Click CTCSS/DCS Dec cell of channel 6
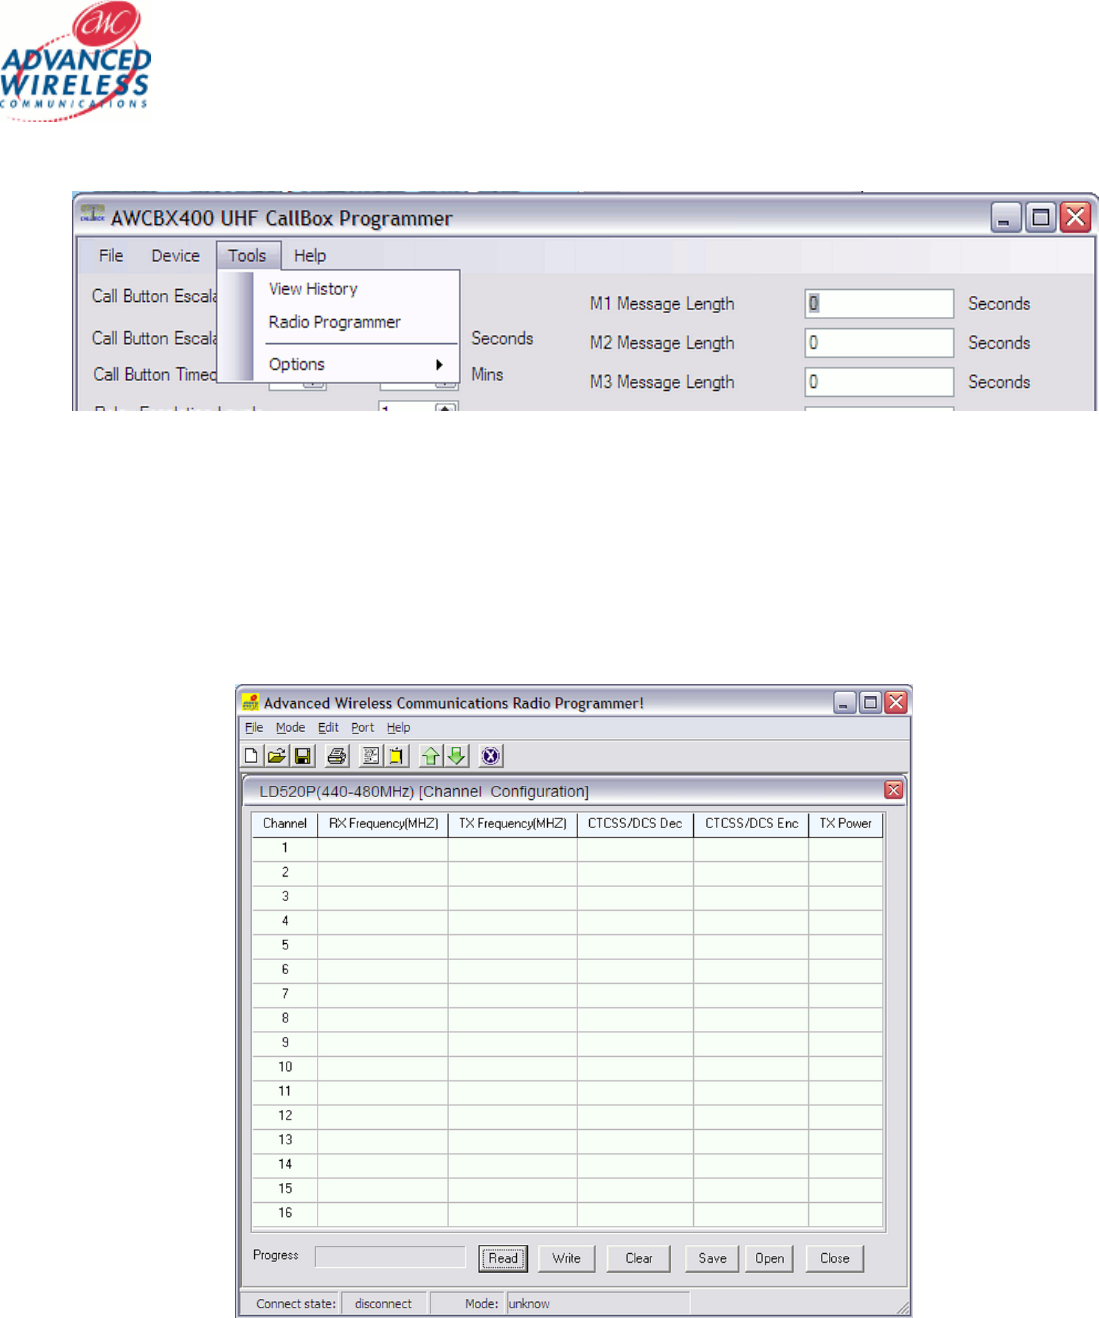The height and width of the screenshot is (1318, 1099). point(635,970)
